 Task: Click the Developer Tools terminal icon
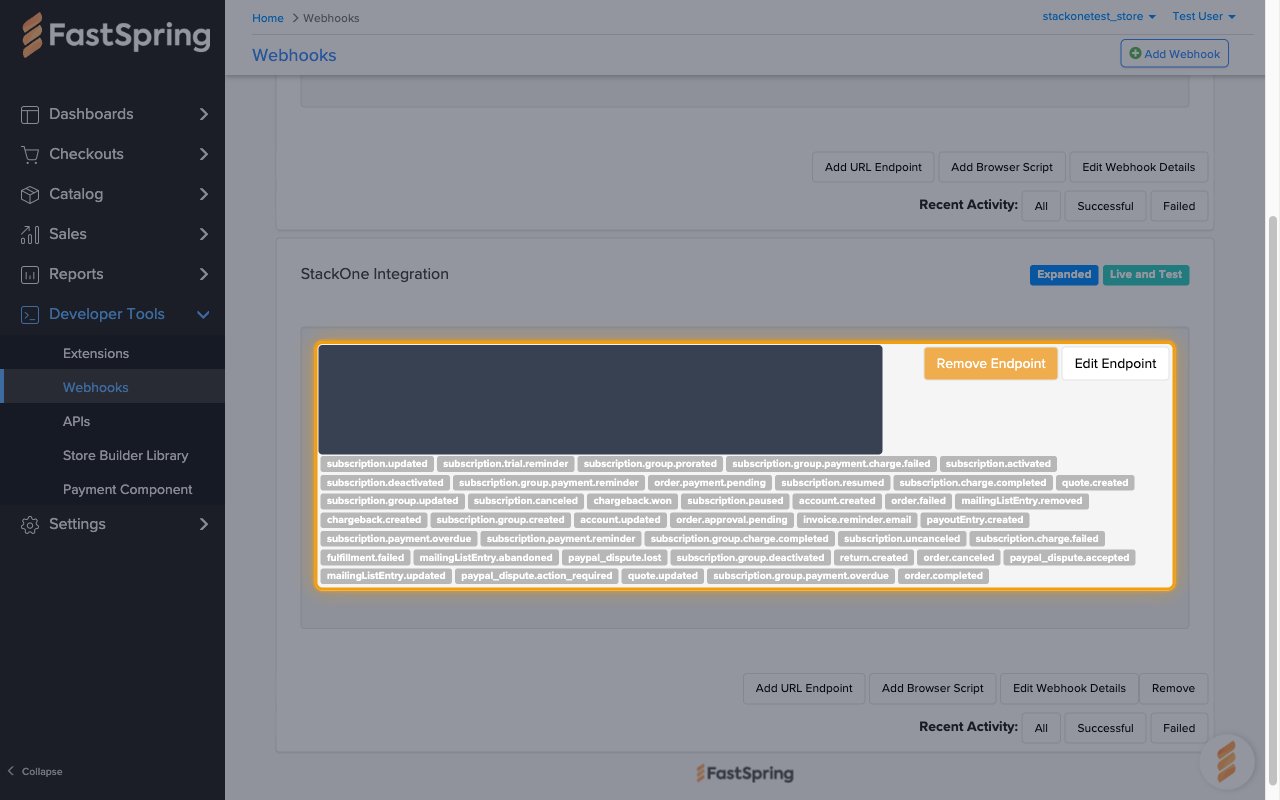click(30, 314)
